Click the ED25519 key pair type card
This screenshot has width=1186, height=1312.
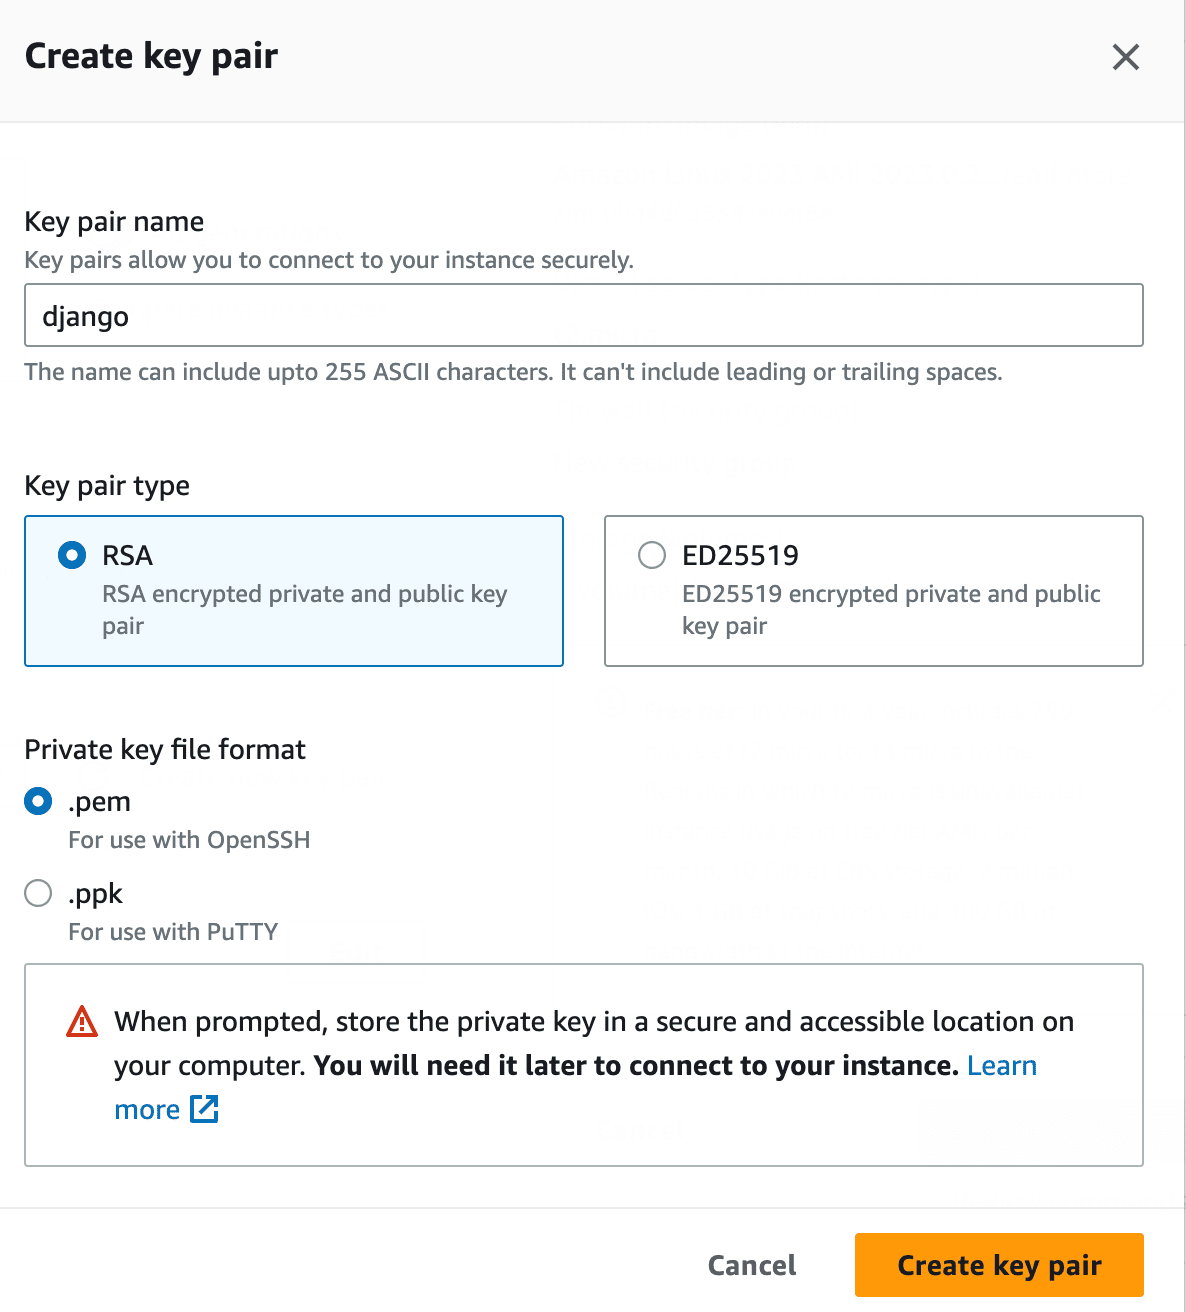(874, 591)
